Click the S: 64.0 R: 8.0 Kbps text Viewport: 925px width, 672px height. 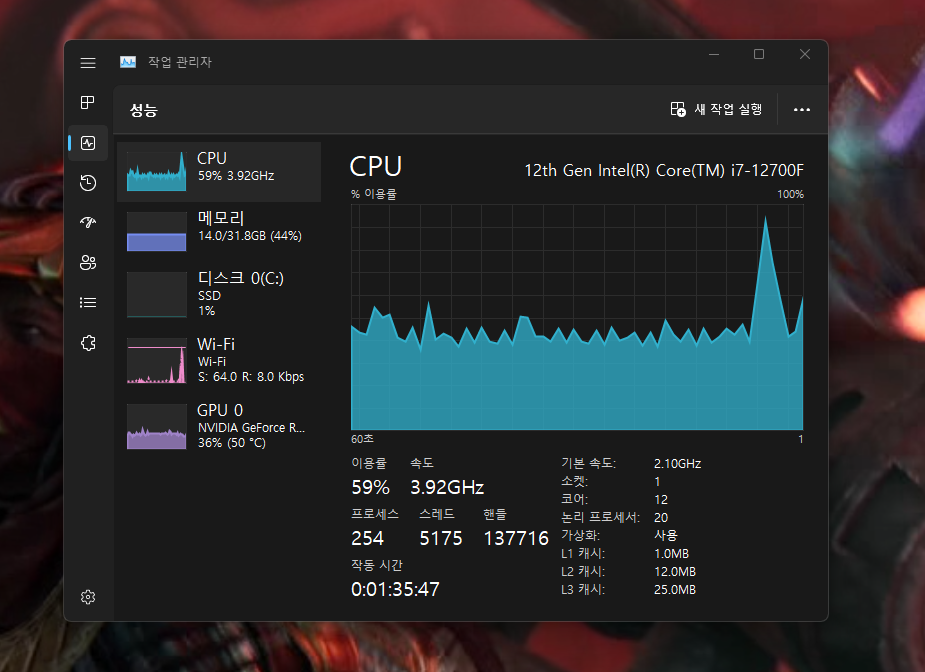pos(251,376)
